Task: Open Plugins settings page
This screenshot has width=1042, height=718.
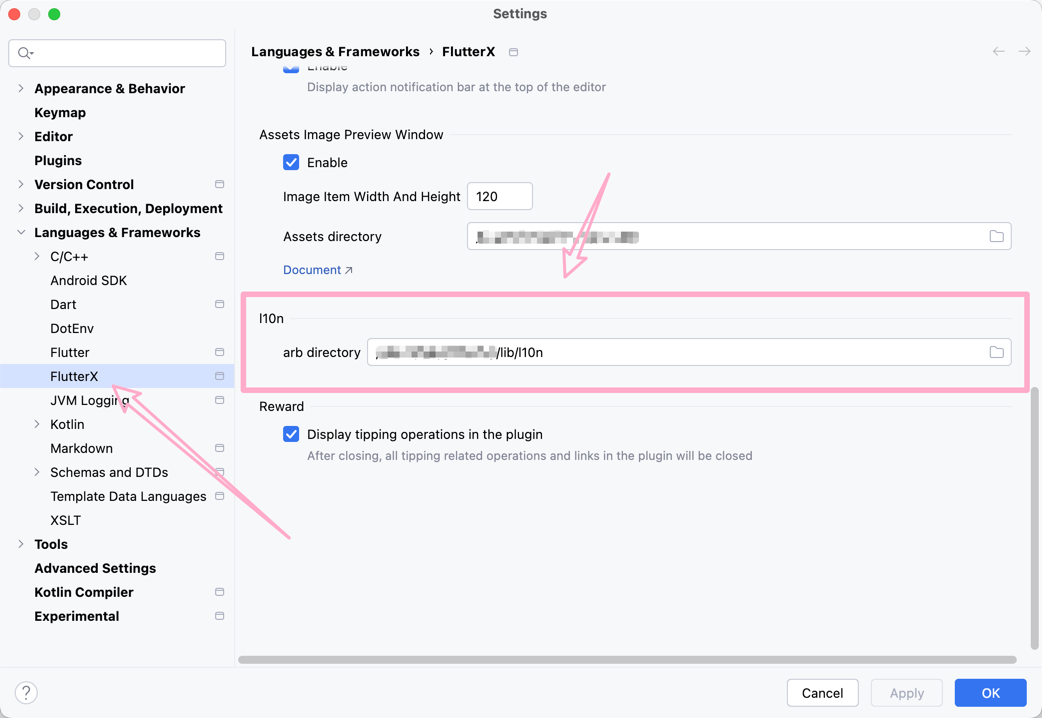Action: coord(58,160)
